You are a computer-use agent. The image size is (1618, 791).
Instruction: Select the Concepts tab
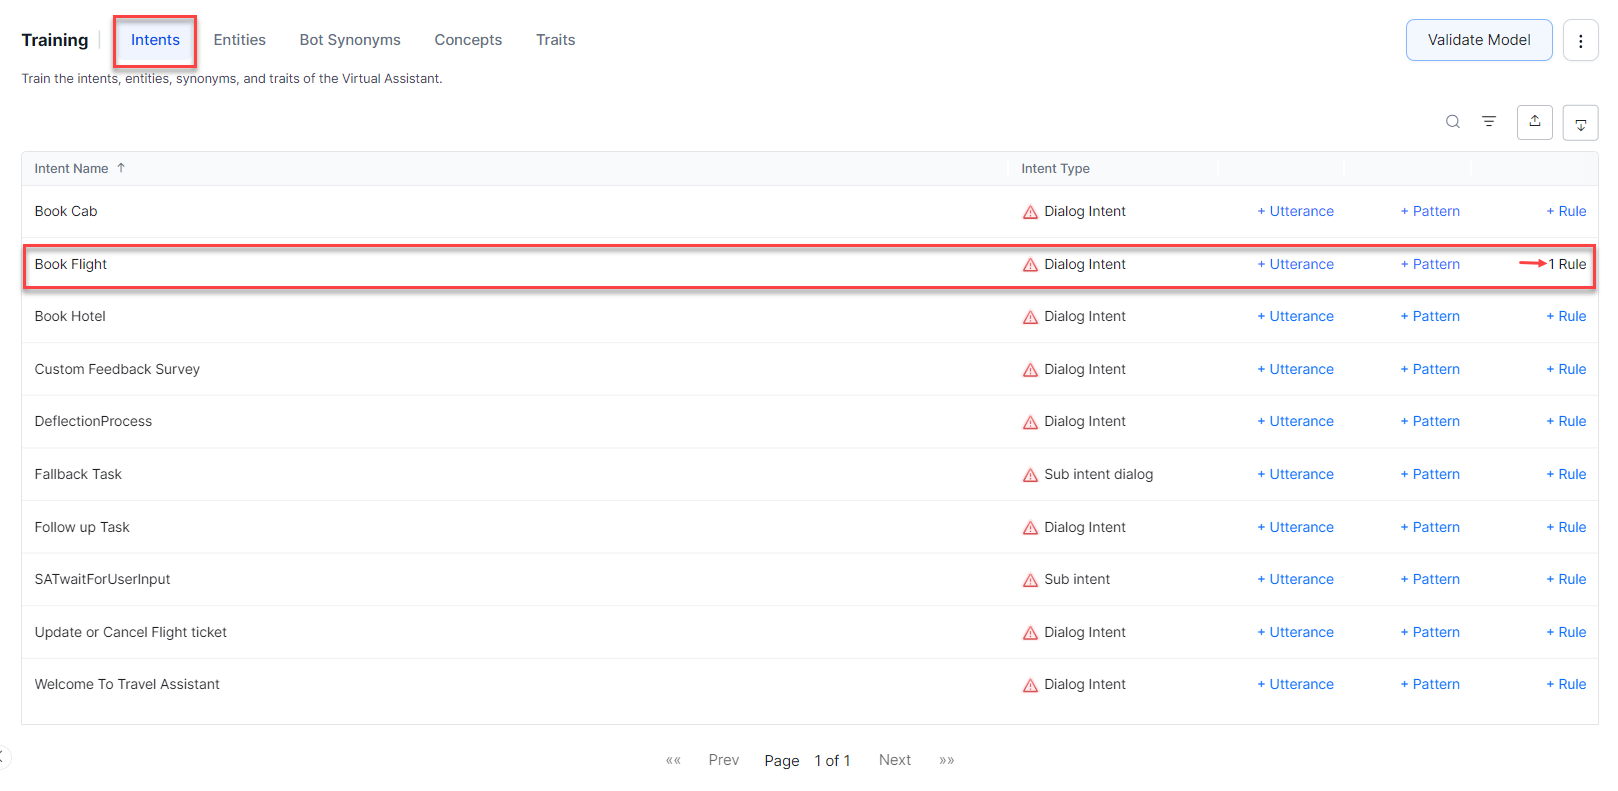click(468, 40)
